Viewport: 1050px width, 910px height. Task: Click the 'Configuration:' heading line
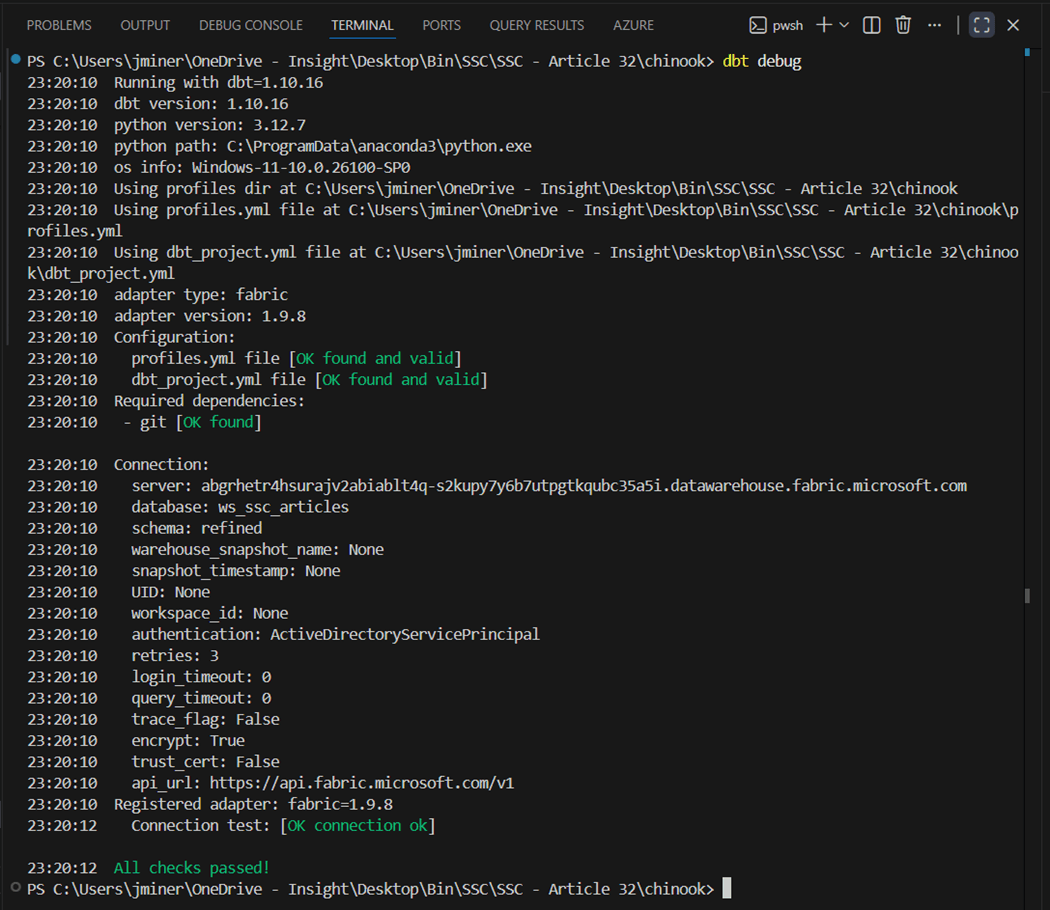click(x=174, y=337)
